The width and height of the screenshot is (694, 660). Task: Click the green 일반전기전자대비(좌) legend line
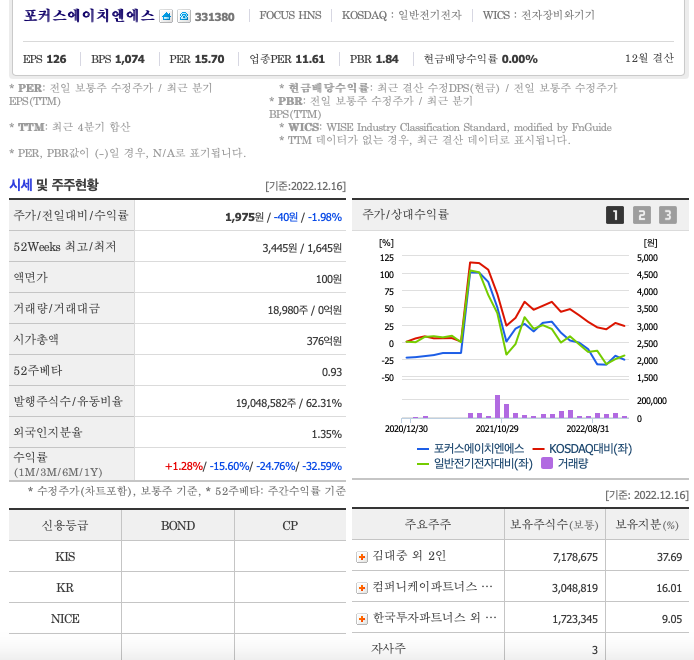[x=423, y=464]
